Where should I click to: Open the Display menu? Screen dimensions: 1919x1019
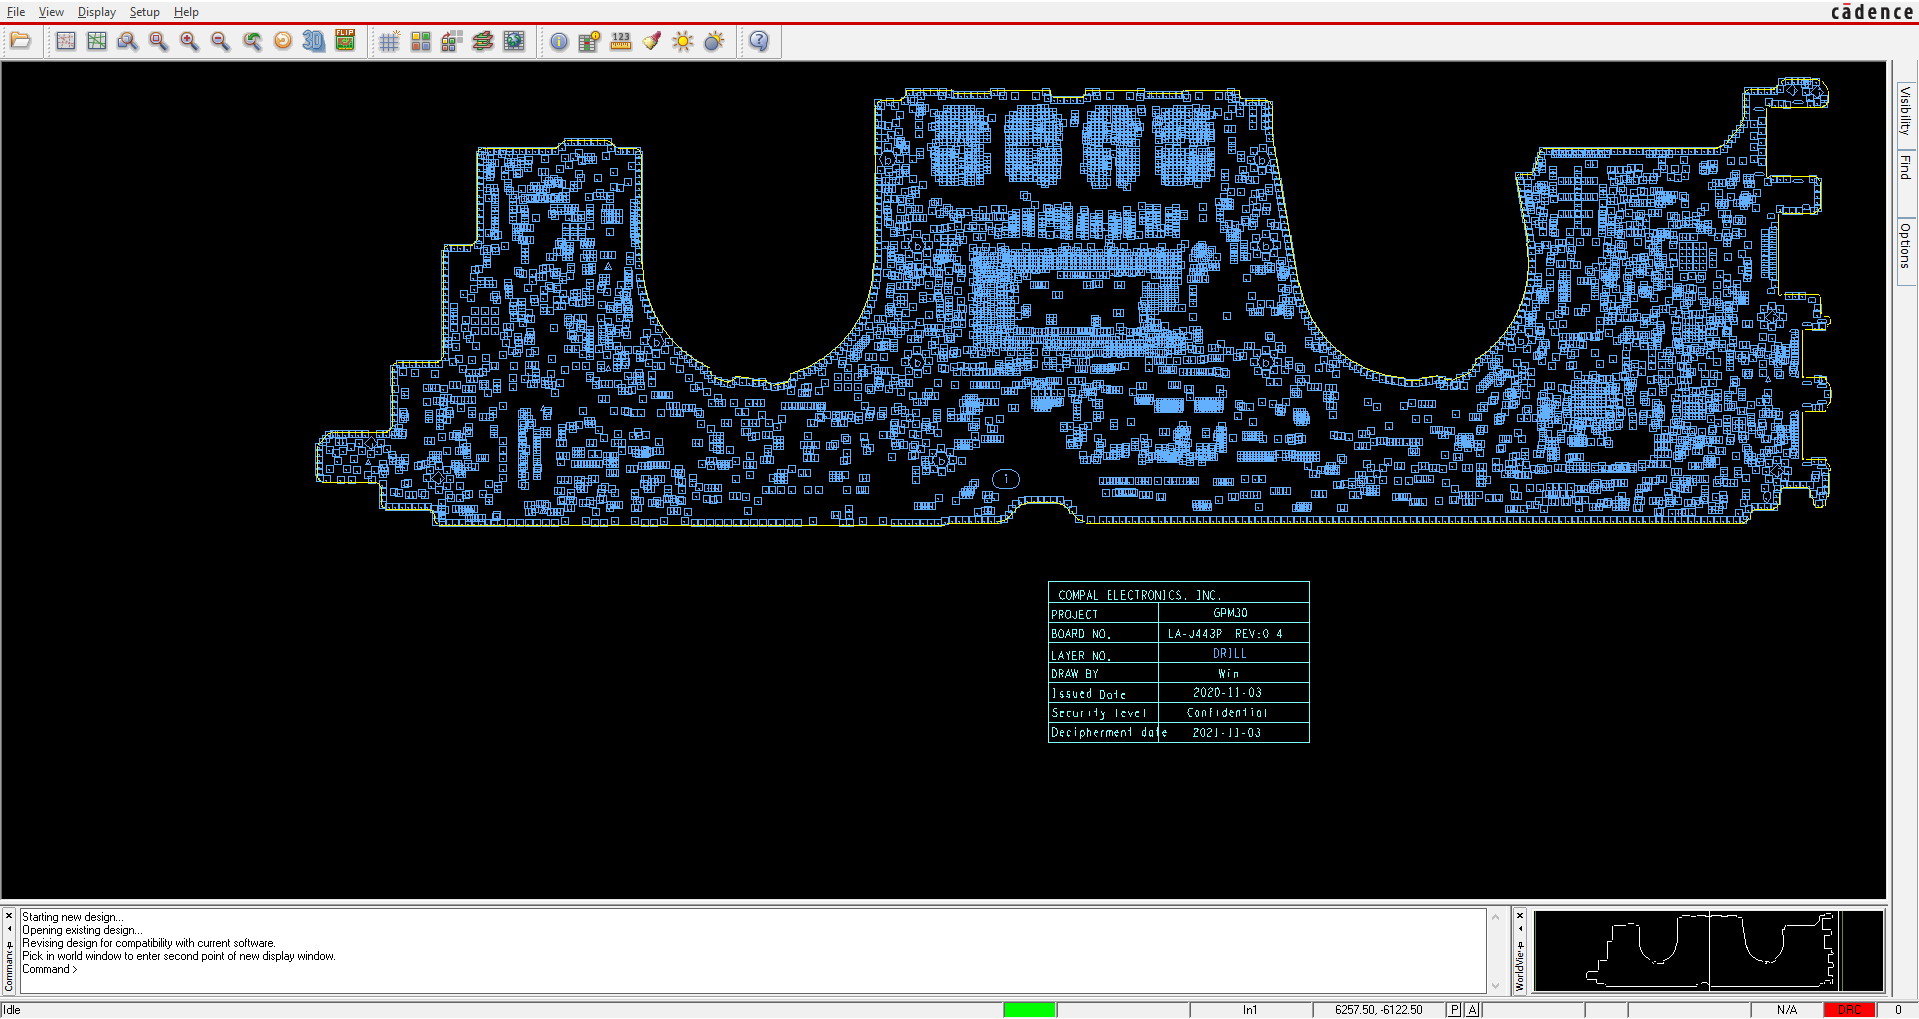click(x=96, y=12)
